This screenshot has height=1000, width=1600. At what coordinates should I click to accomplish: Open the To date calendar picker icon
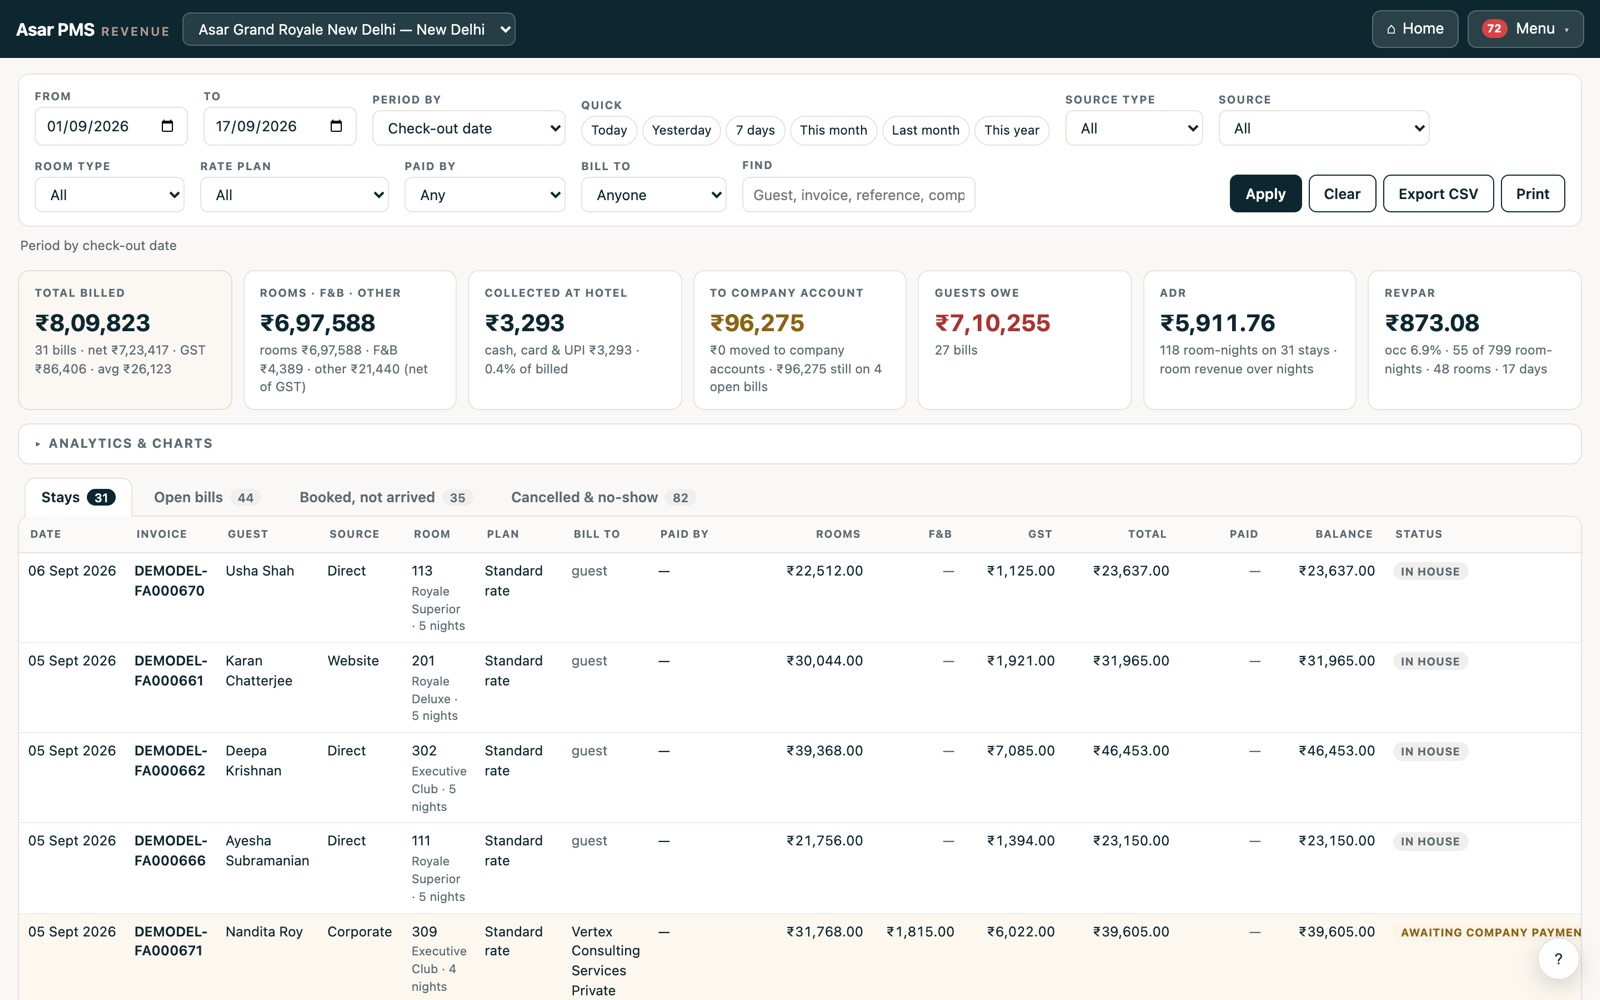point(336,126)
